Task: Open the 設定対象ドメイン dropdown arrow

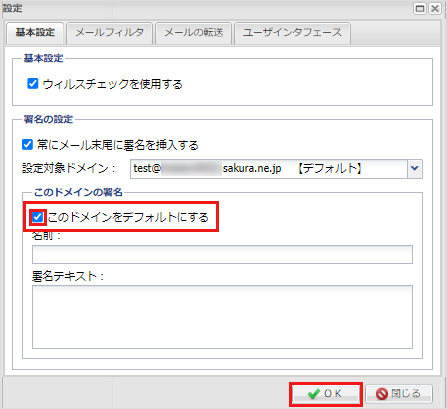Action: (x=415, y=169)
